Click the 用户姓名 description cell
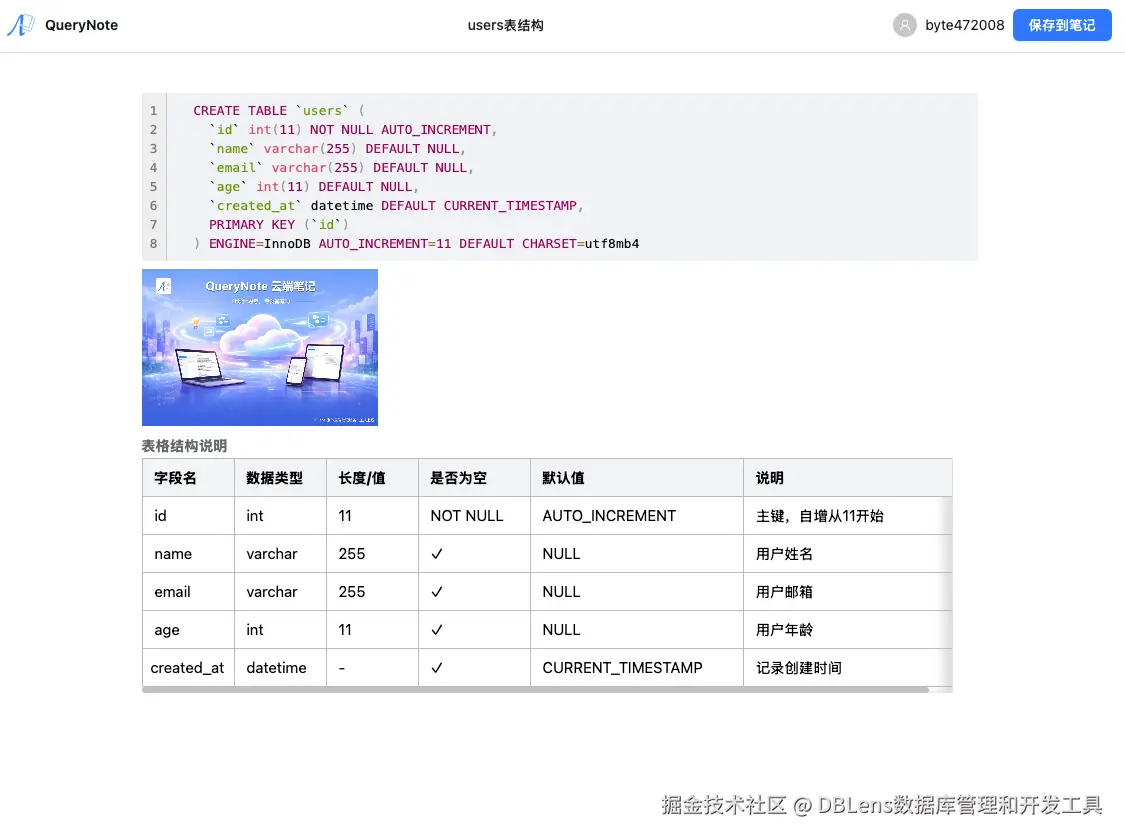The width and height of the screenshot is (1125, 839). coord(848,554)
